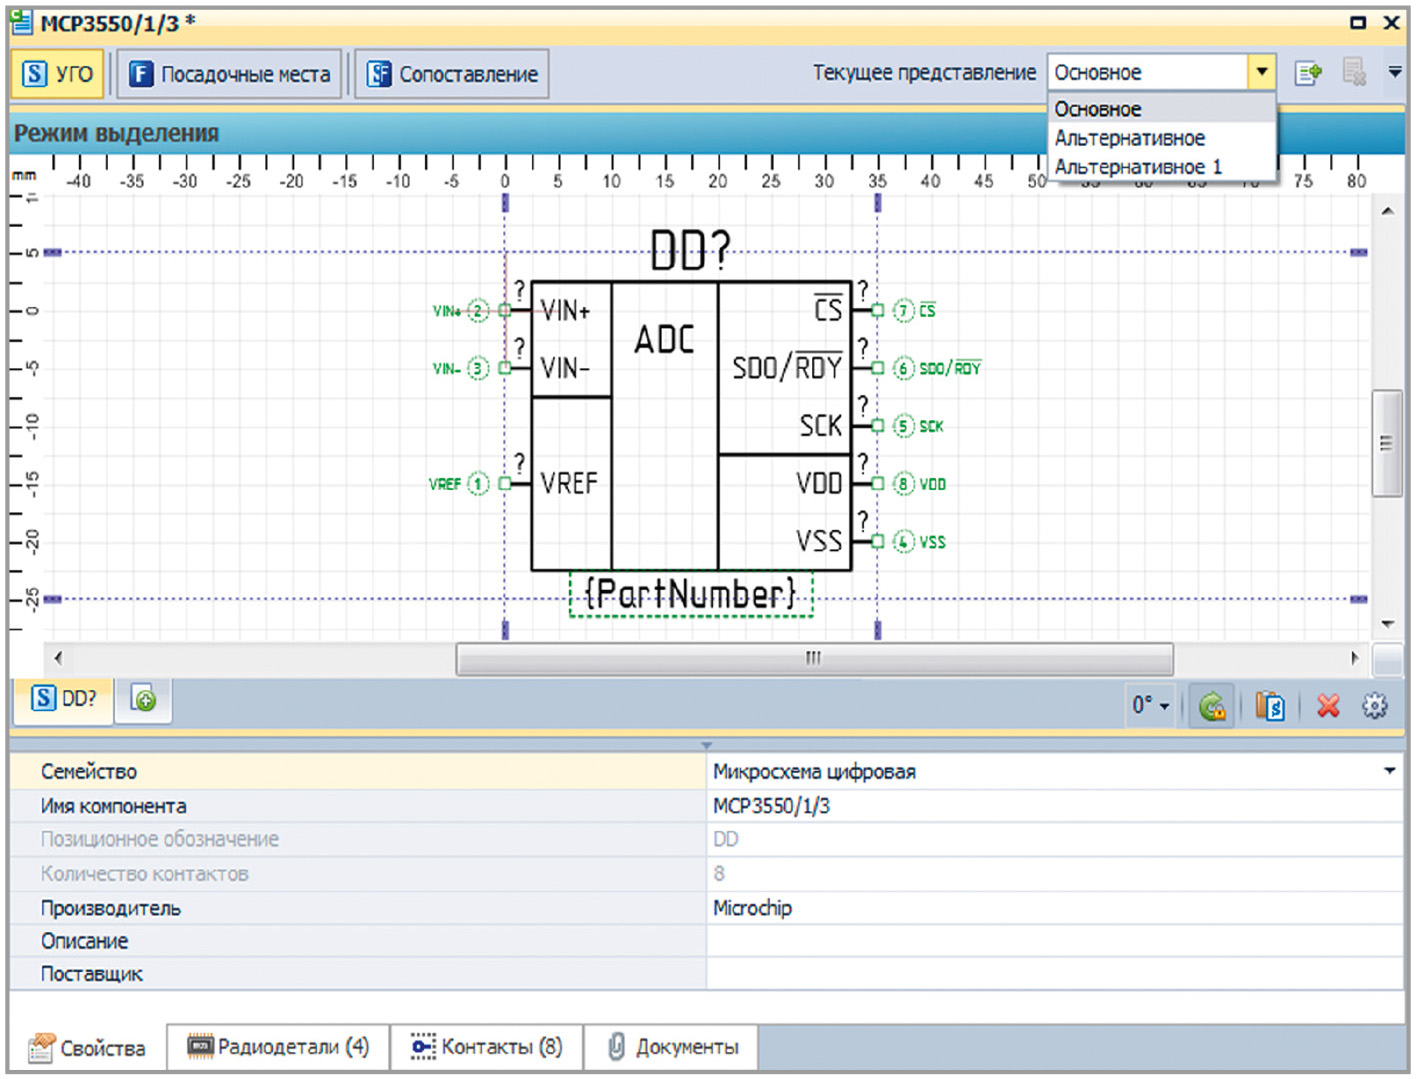Click the horizontal scrollbar left arrow

(58, 658)
